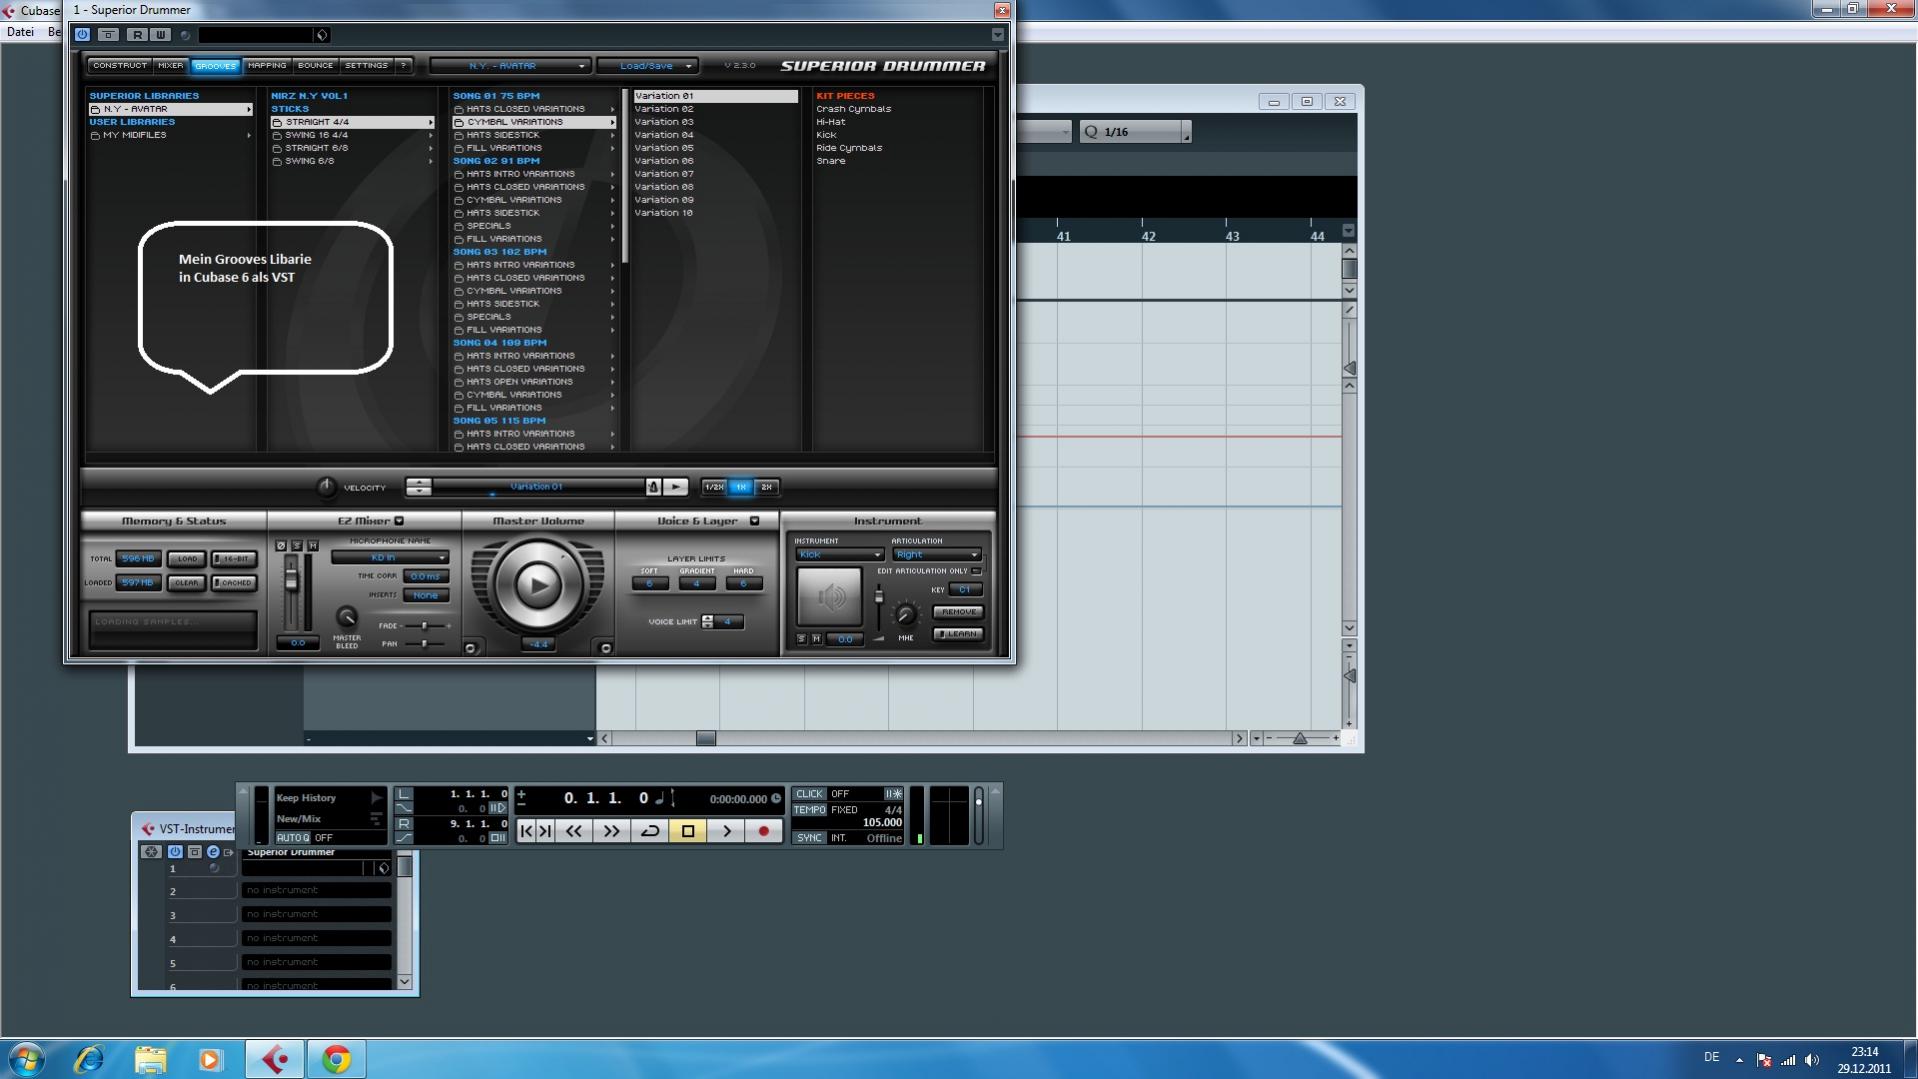Go to next marker in transport
The width and height of the screenshot is (1918, 1079).
(x=545, y=831)
